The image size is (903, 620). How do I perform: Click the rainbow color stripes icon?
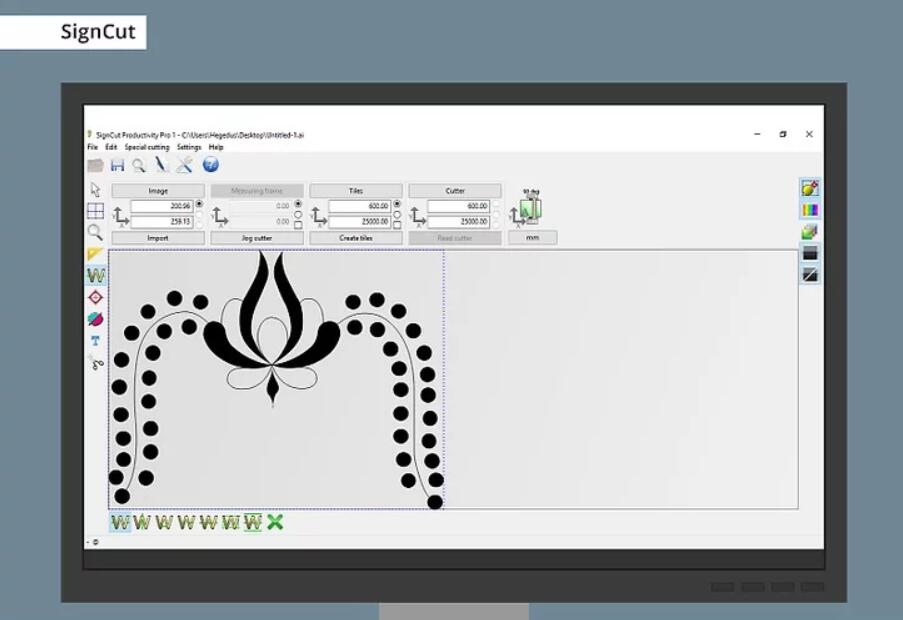point(810,210)
